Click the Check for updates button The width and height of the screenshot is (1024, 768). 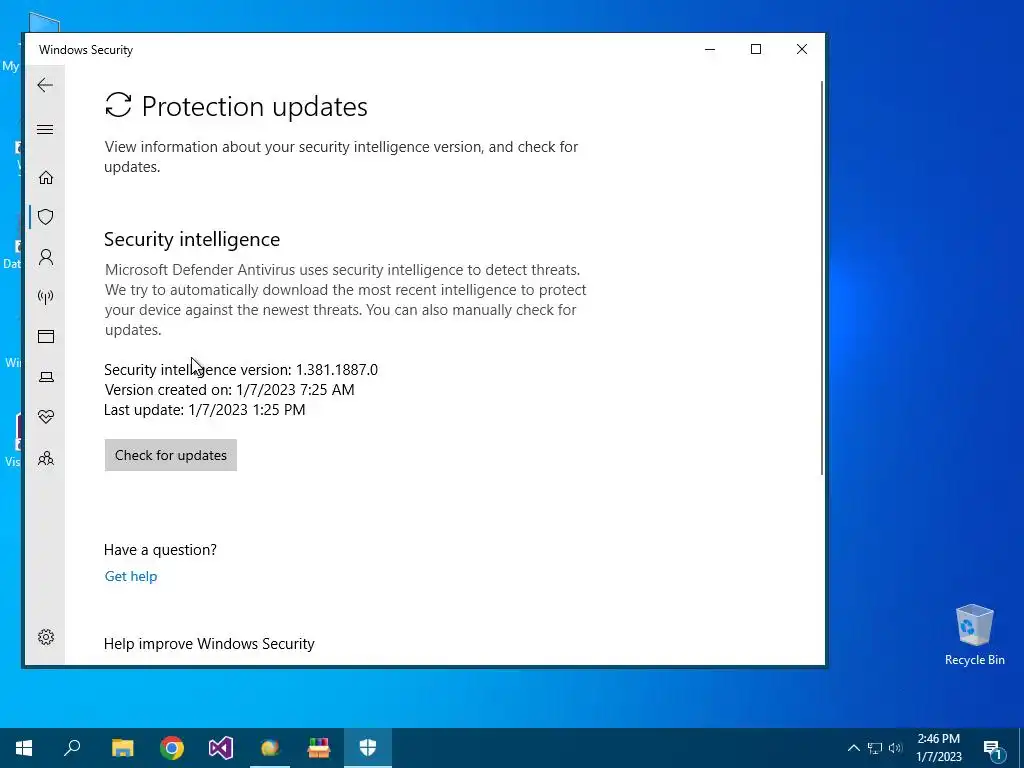coord(170,455)
